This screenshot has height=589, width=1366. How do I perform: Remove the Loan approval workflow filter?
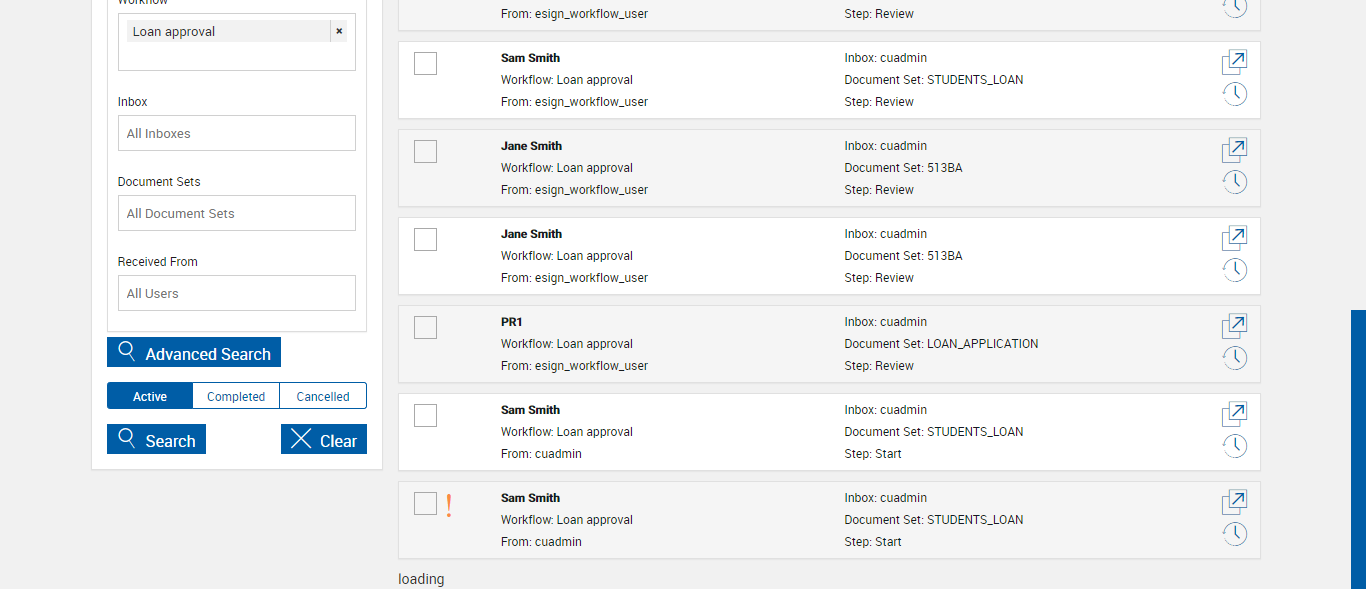(x=339, y=31)
